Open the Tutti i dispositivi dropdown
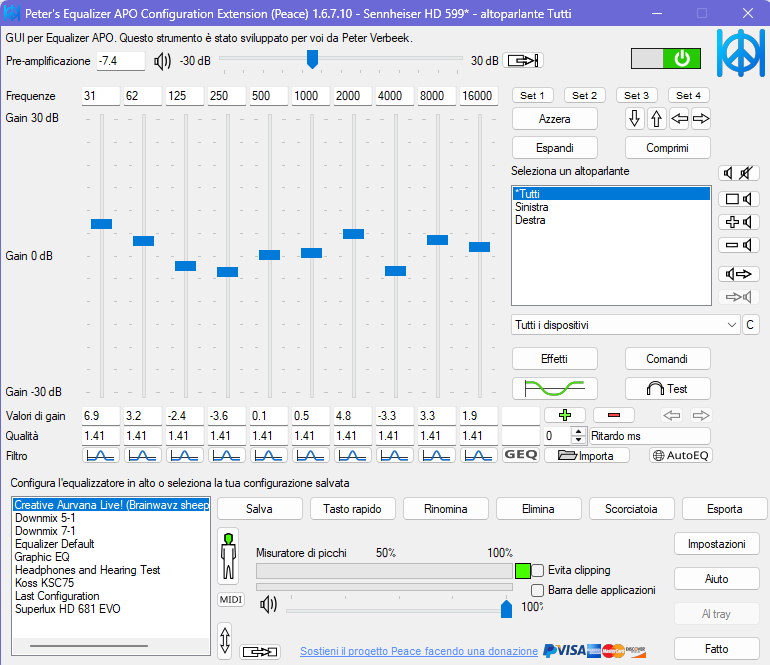Viewport: 770px width, 665px height. tap(625, 325)
